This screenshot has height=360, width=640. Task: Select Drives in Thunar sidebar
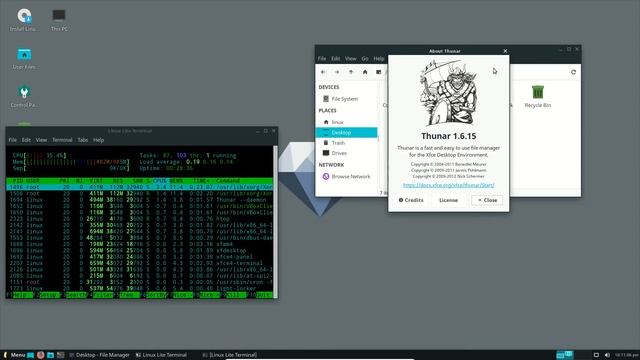[346, 153]
